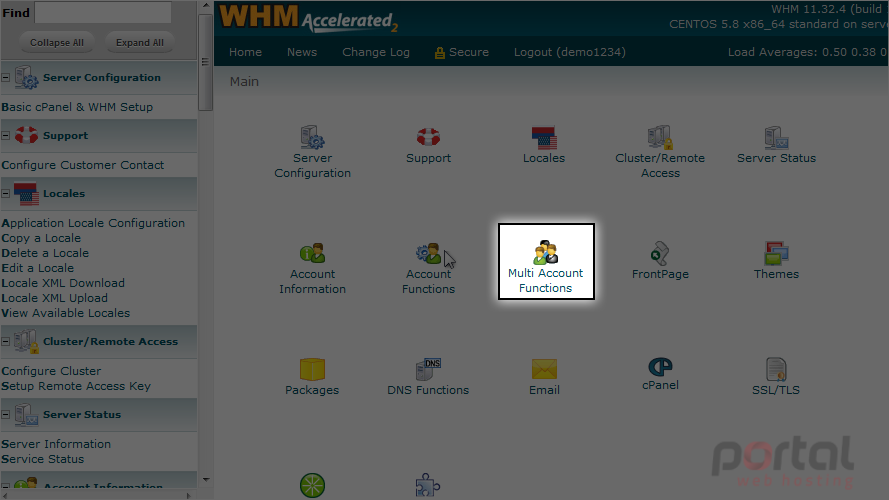Screen dimensions: 889x500
Task: Open News in top navigation
Action: coord(302,52)
